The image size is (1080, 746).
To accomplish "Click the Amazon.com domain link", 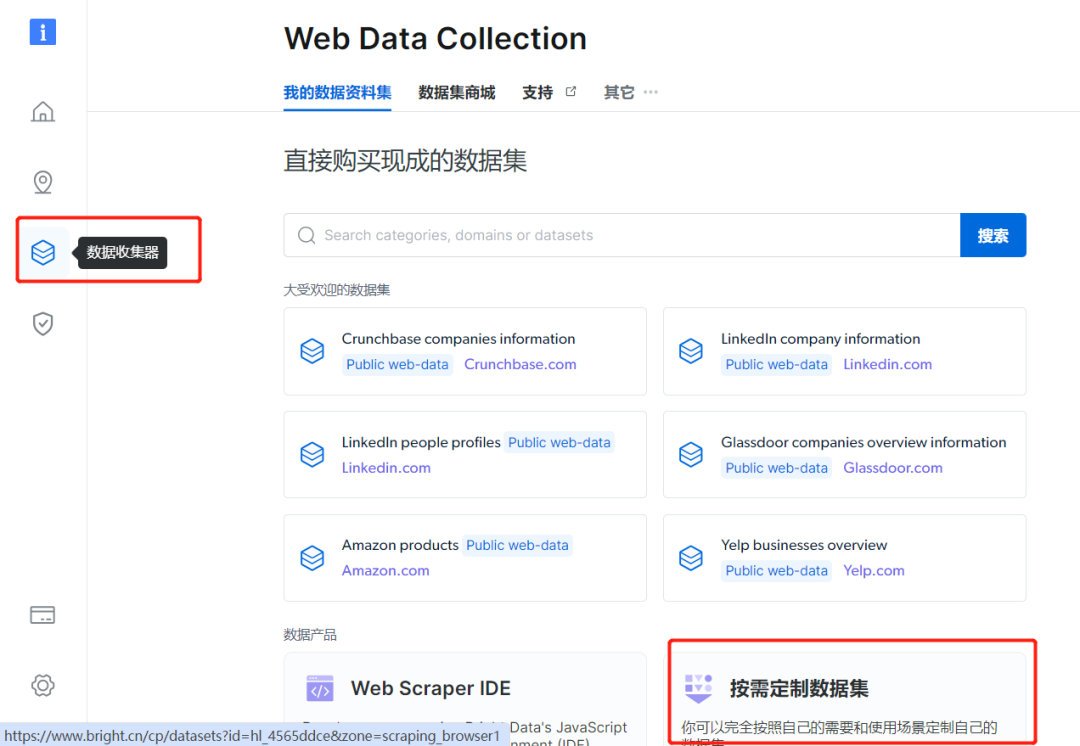I will click(x=386, y=570).
